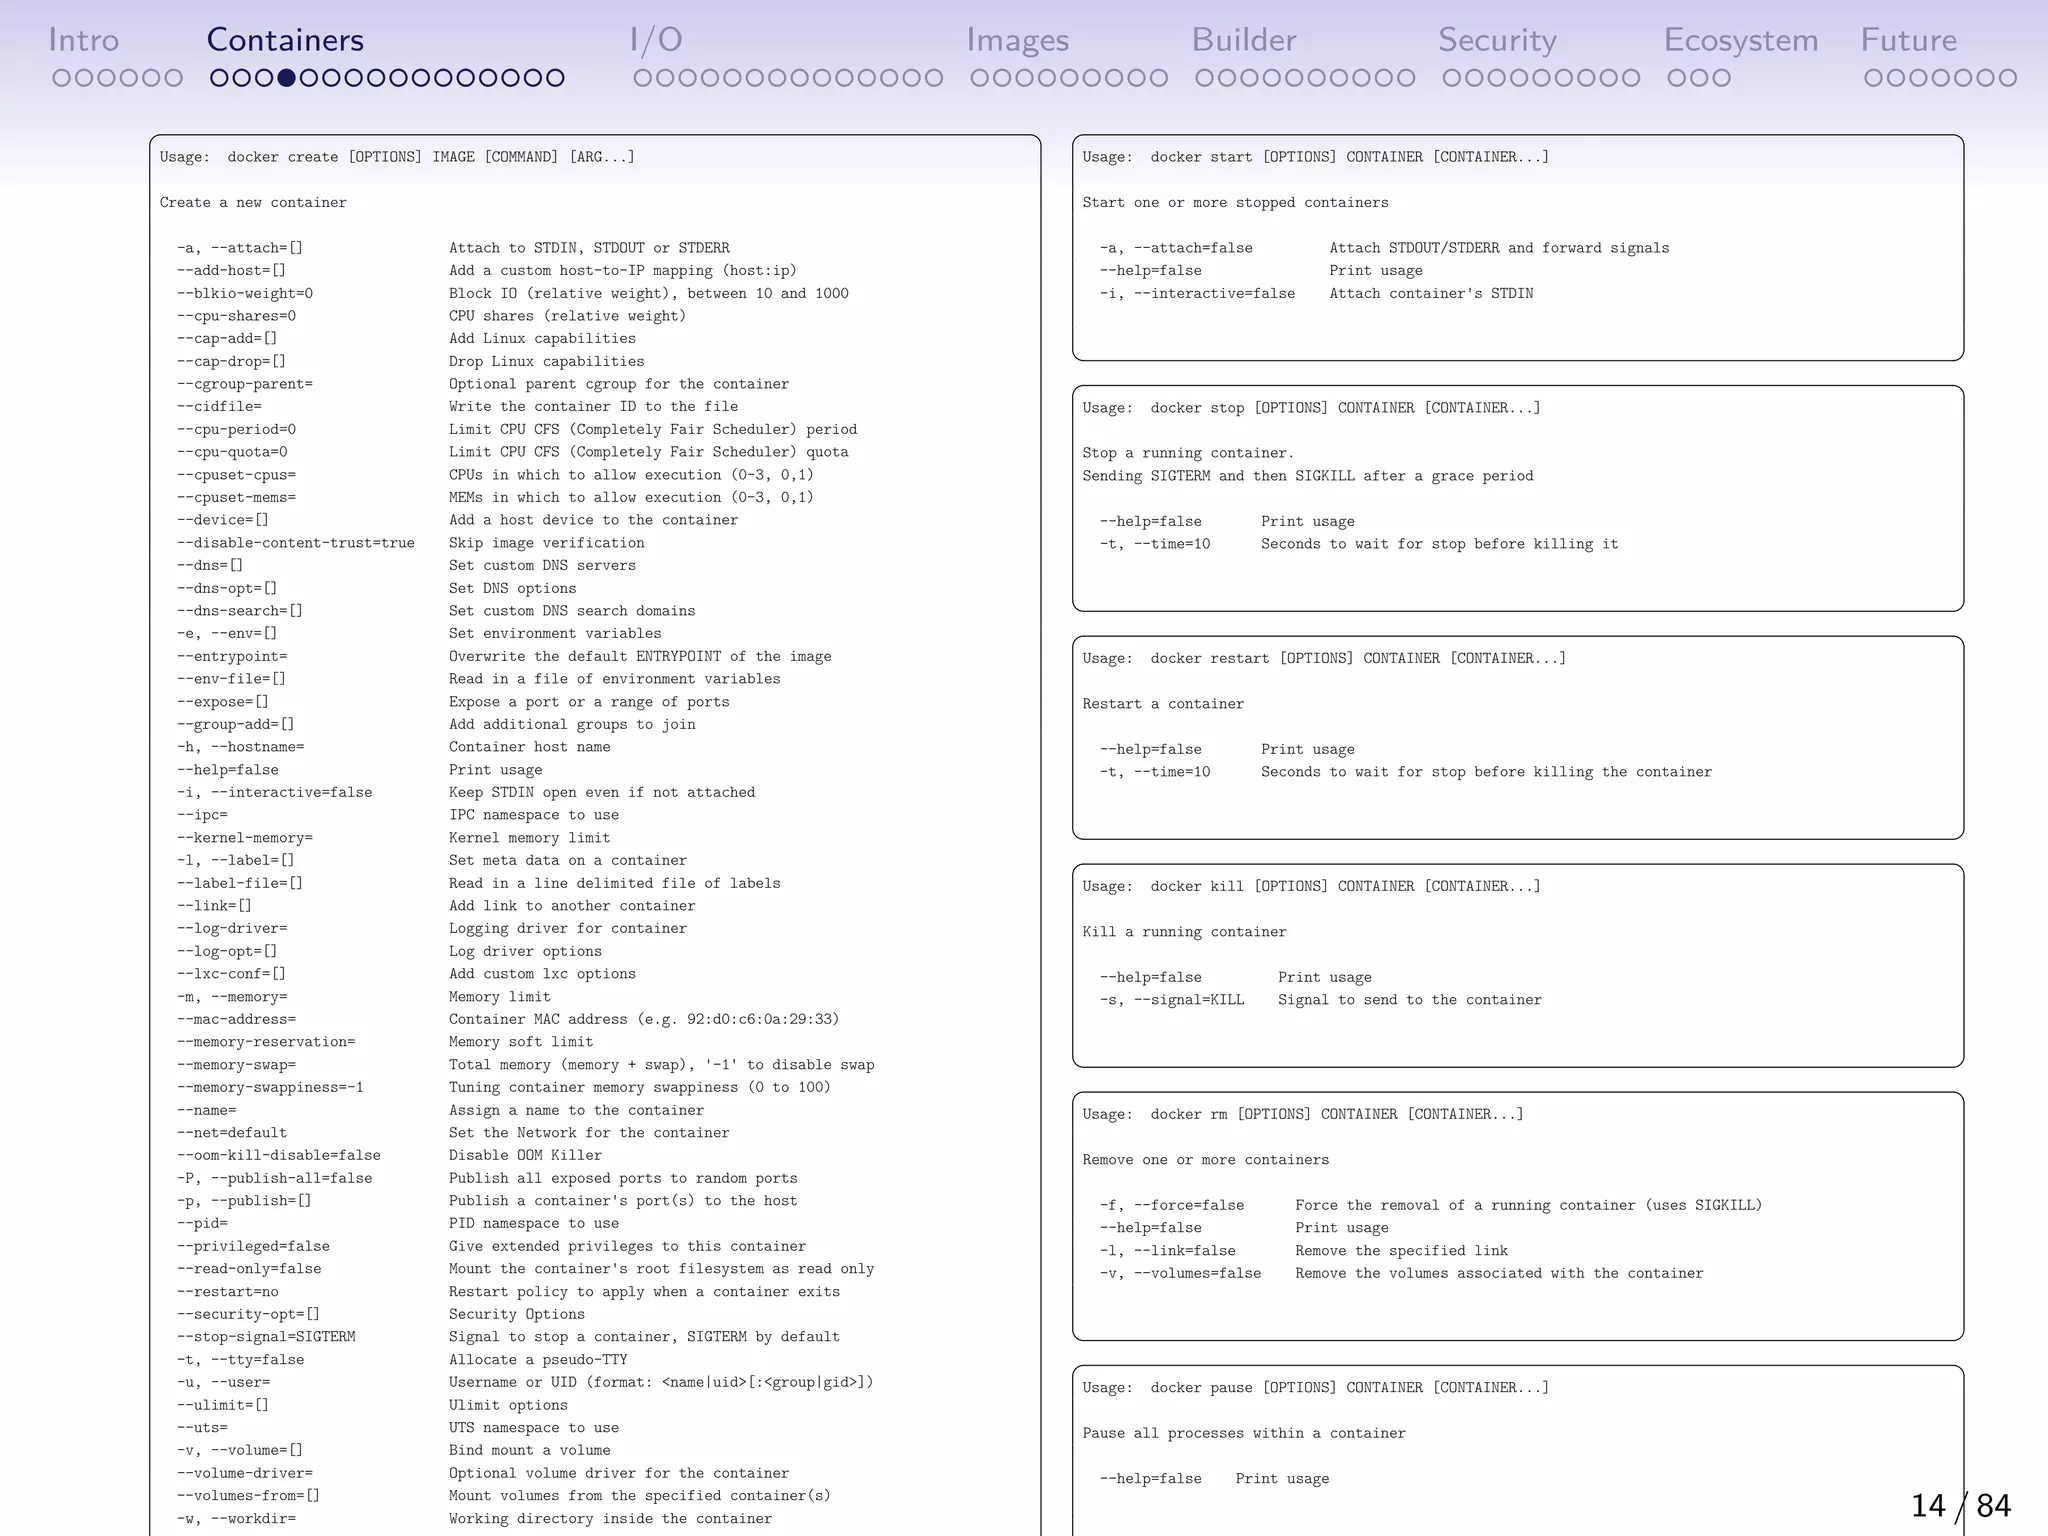
Task: Open the Intro section link
Action: 83,40
